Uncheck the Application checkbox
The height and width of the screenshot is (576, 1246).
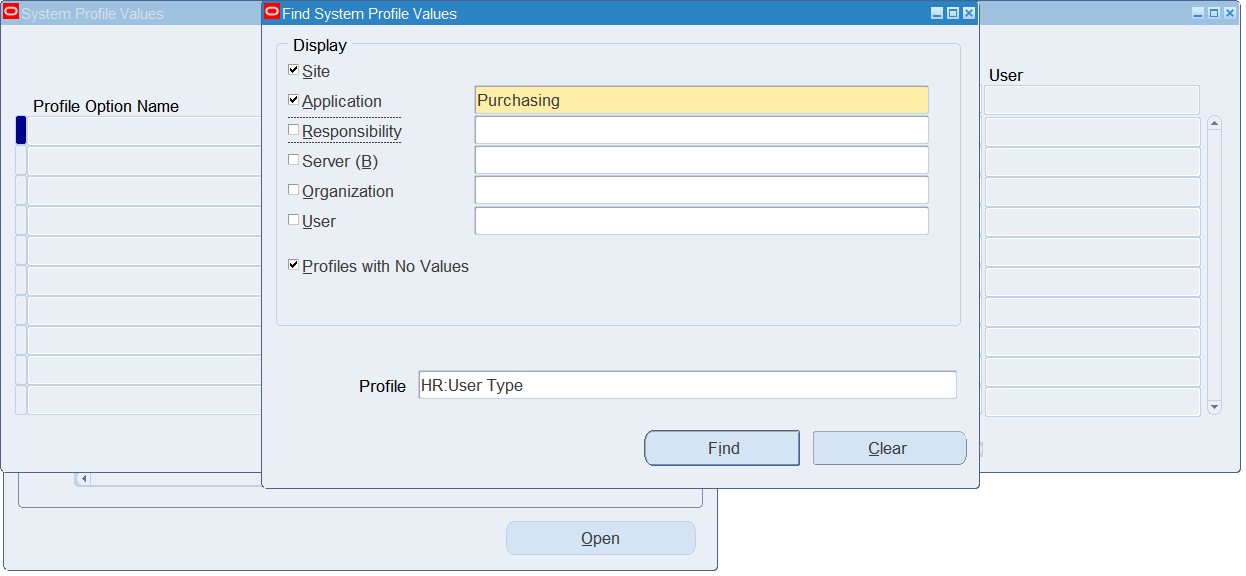pyautogui.click(x=293, y=100)
